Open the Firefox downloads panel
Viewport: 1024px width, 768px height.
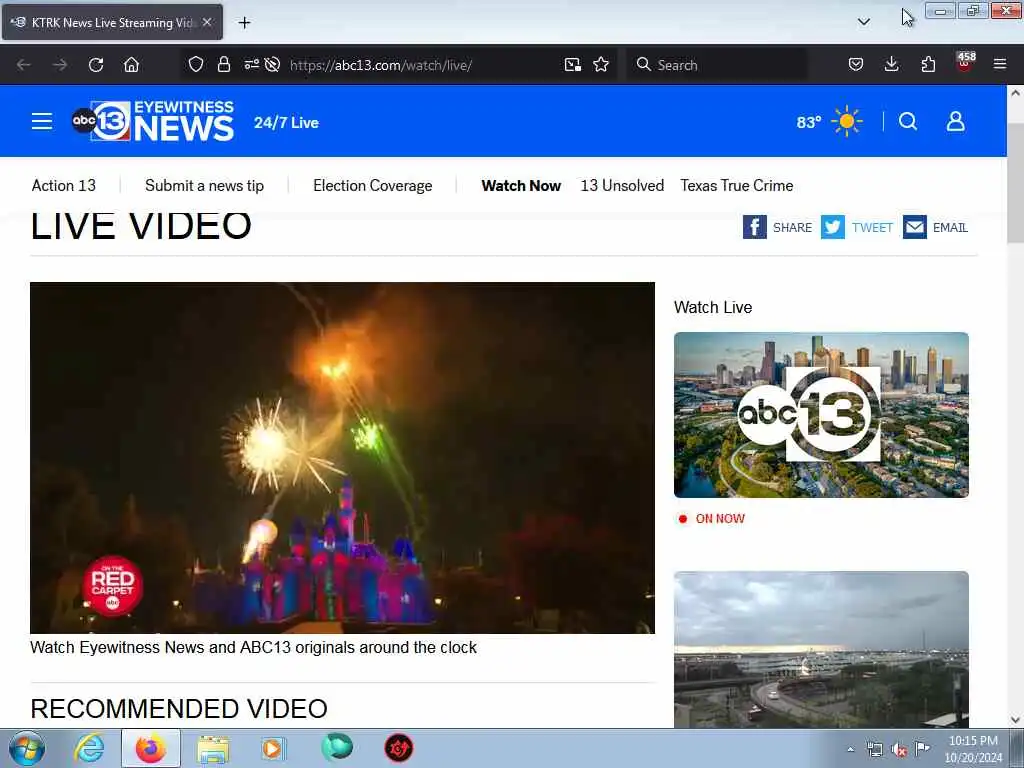891,65
